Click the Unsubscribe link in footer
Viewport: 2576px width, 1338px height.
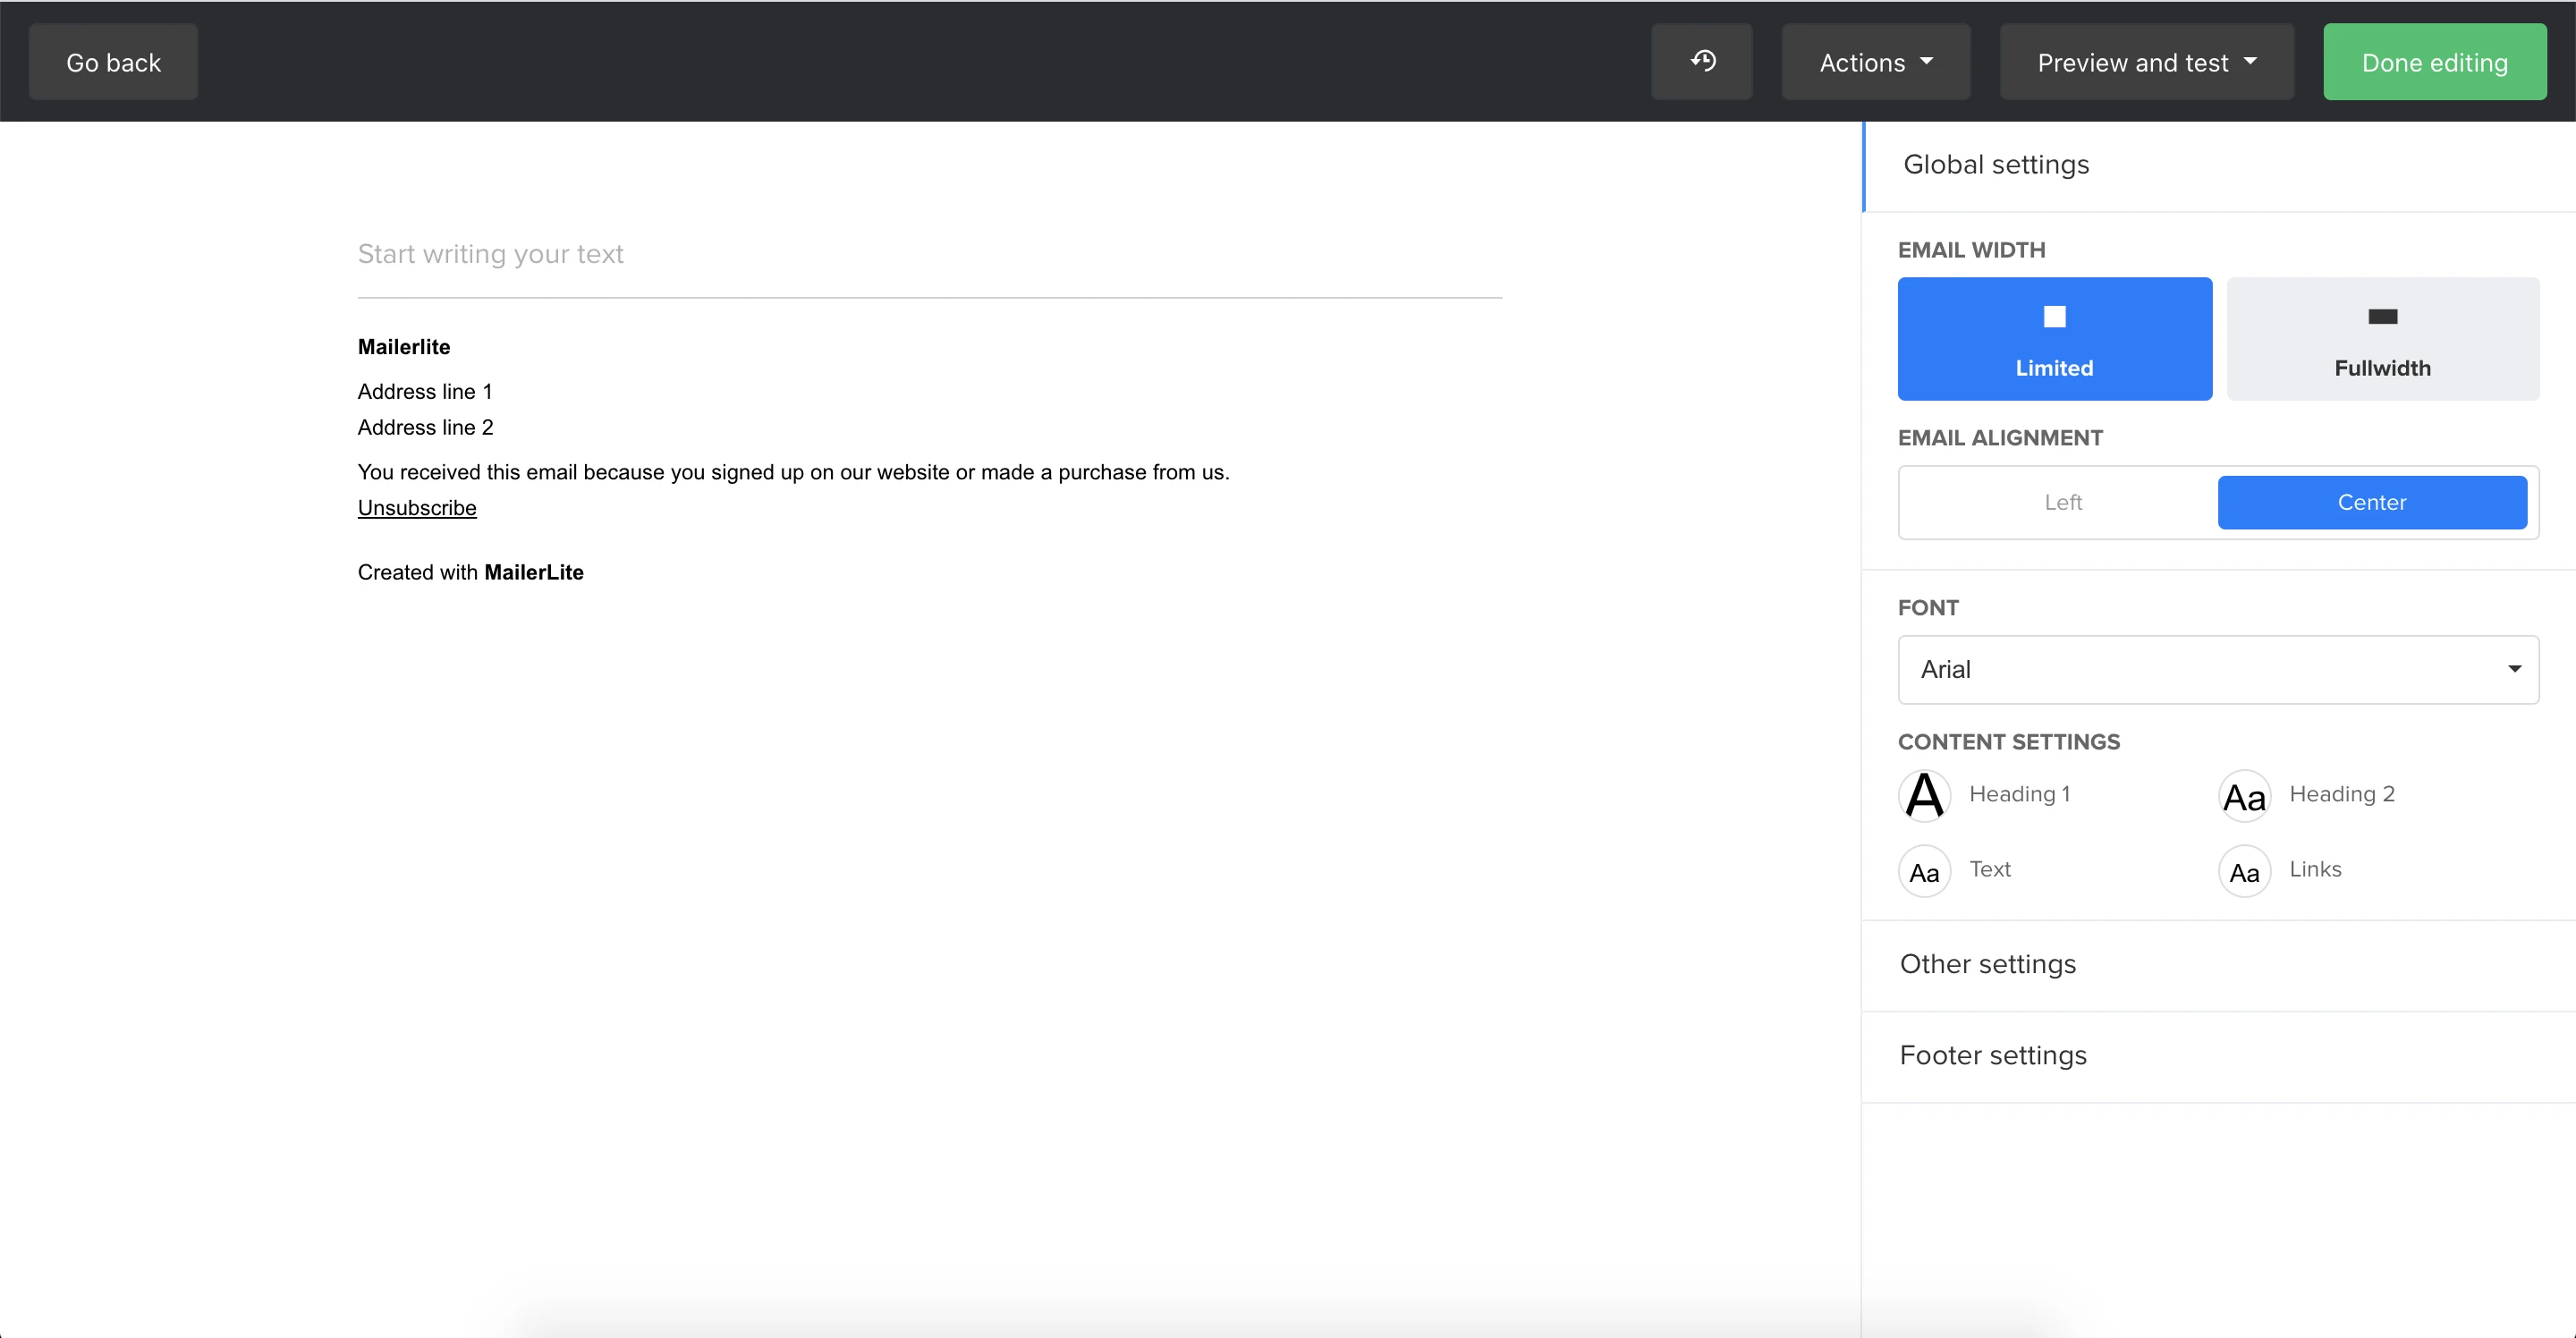pyautogui.click(x=417, y=508)
